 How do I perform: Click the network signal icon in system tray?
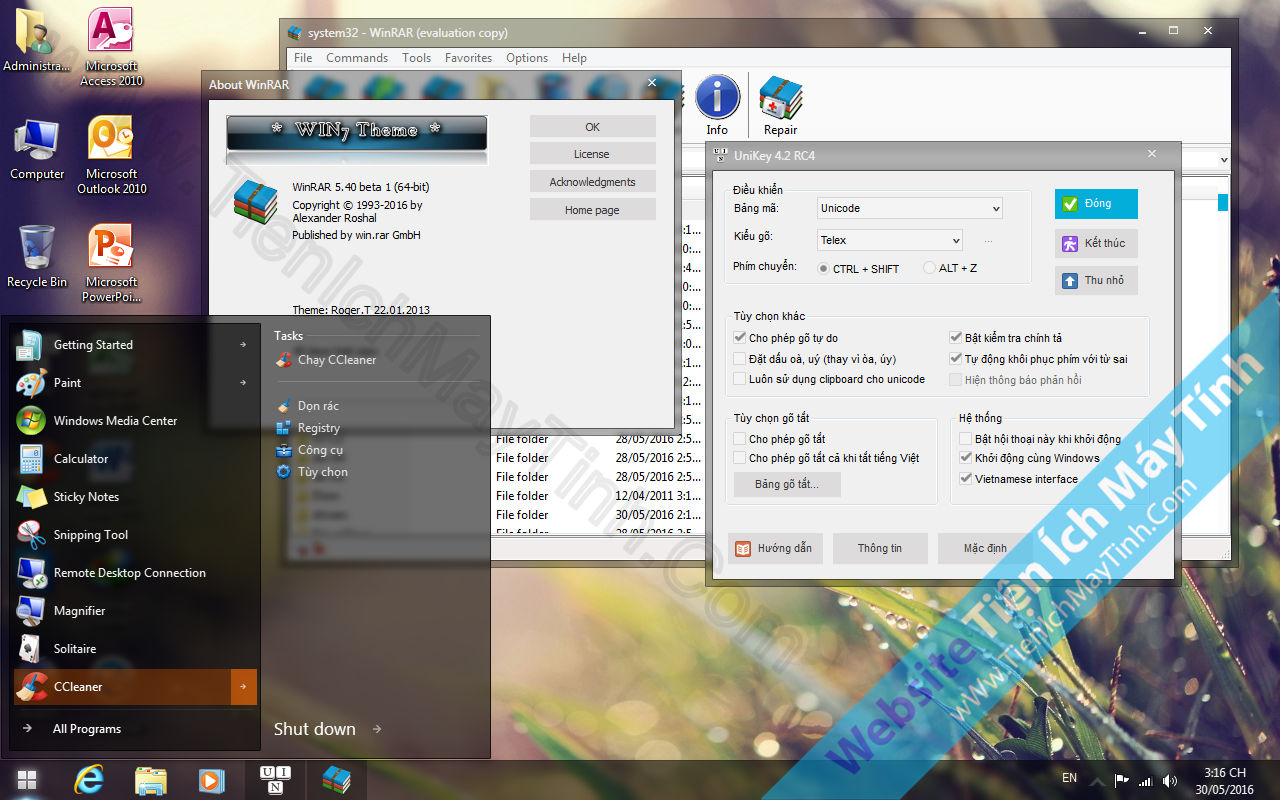tap(1145, 780)
